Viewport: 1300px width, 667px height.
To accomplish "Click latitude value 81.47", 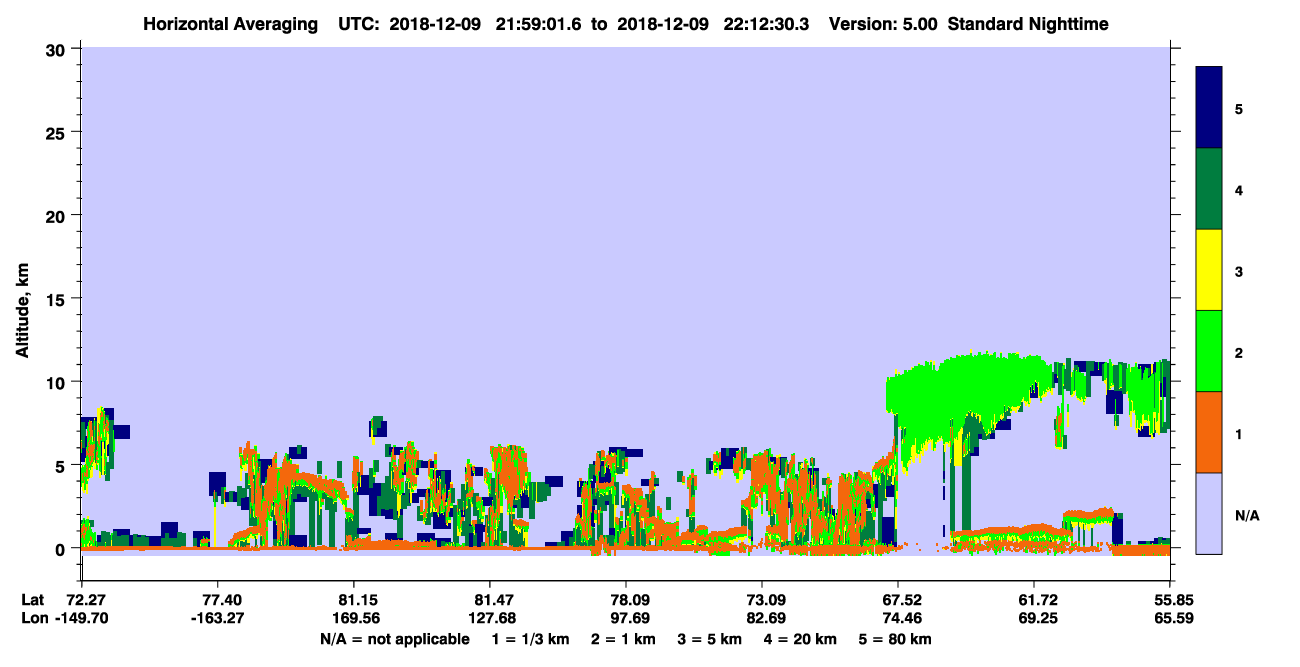I will coord(490,599).
